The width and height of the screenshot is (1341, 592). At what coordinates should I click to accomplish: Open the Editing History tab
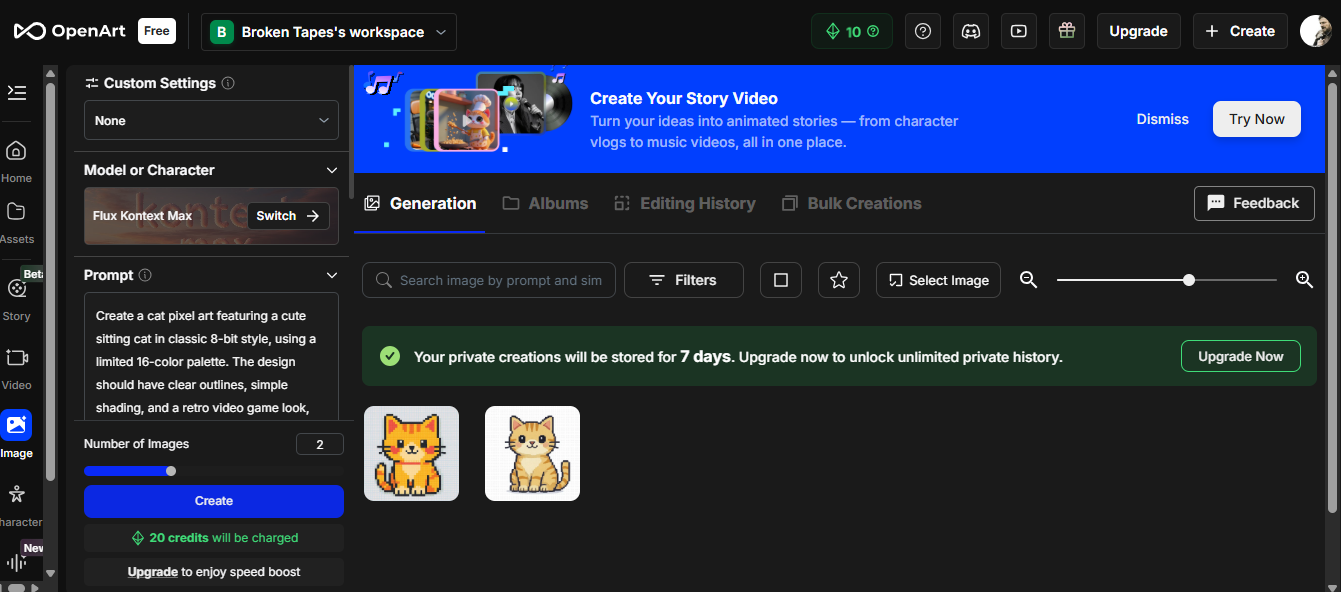pos(684,203)
